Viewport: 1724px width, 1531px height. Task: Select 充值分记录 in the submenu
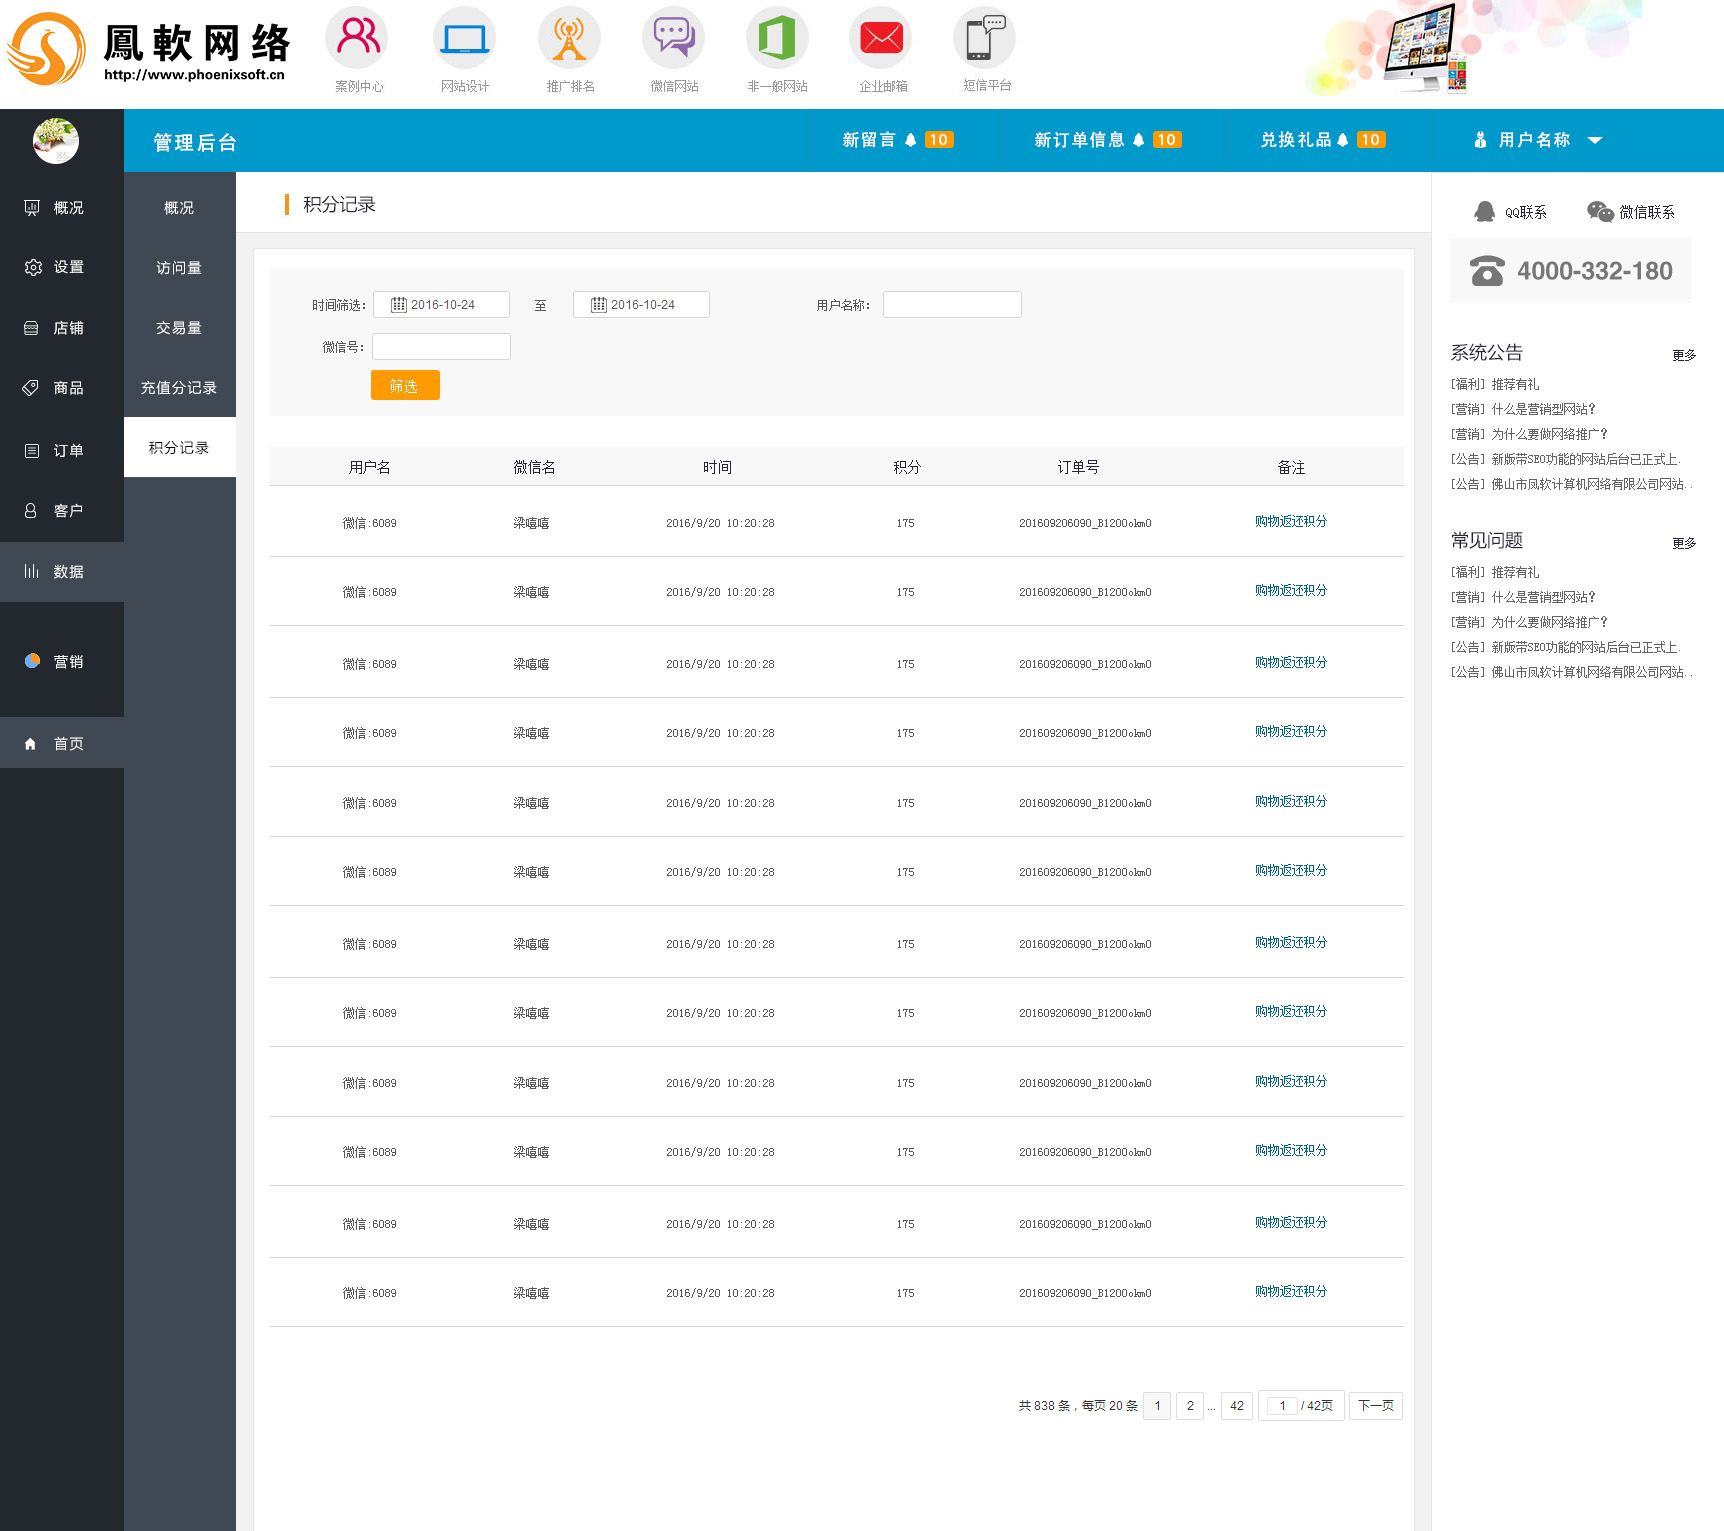pyautogui.click(x=179, y=388)
